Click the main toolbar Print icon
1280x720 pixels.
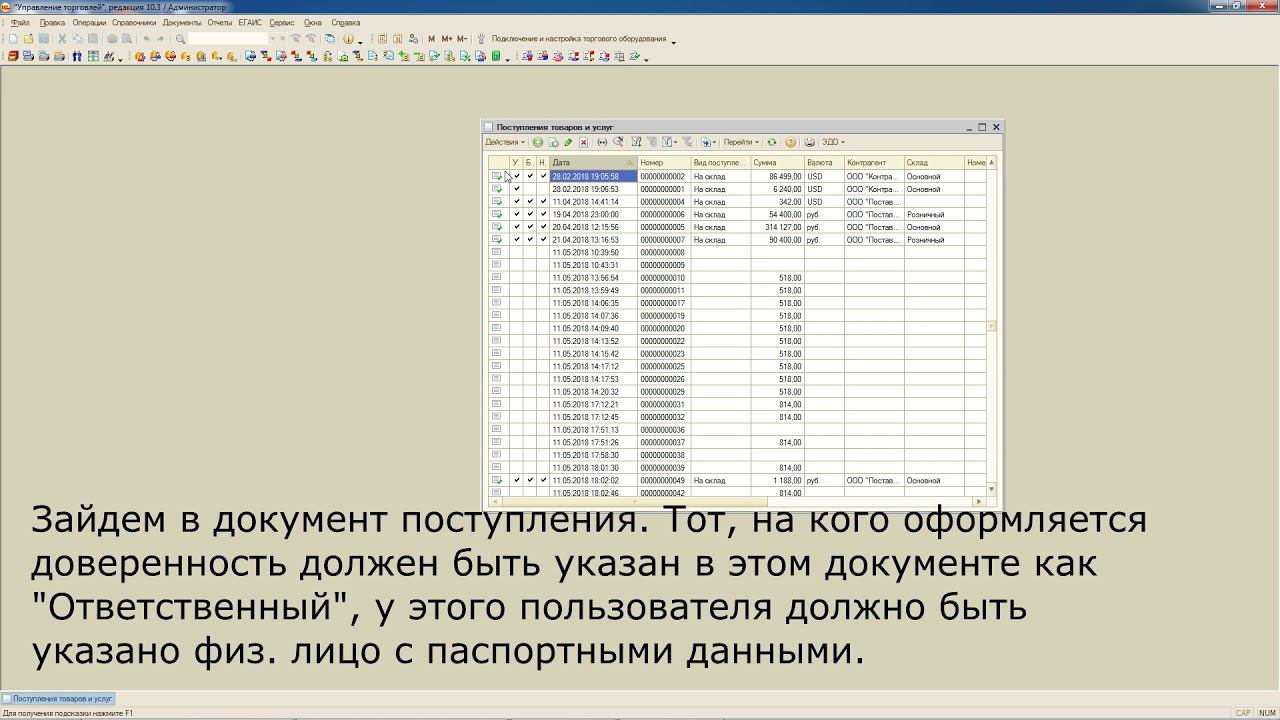coord(112,39)
